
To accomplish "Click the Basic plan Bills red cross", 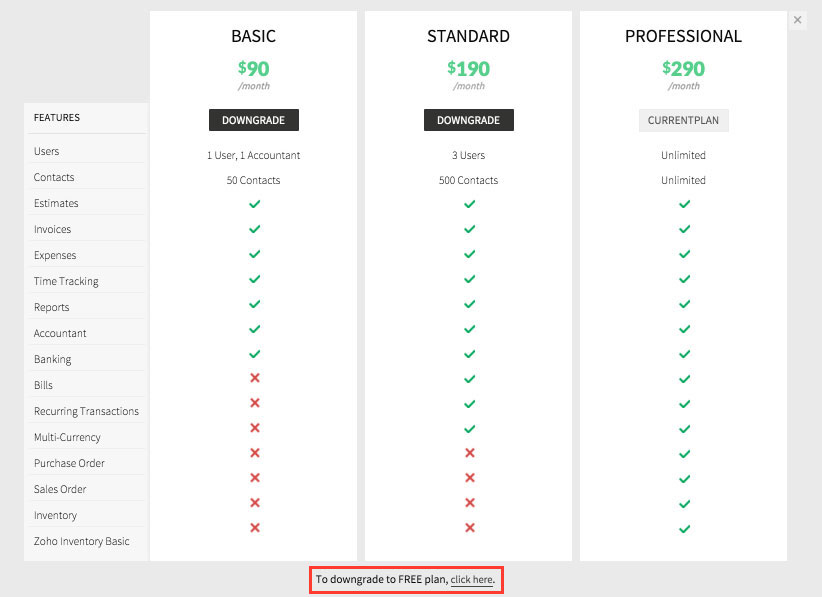I will (255, 378).
